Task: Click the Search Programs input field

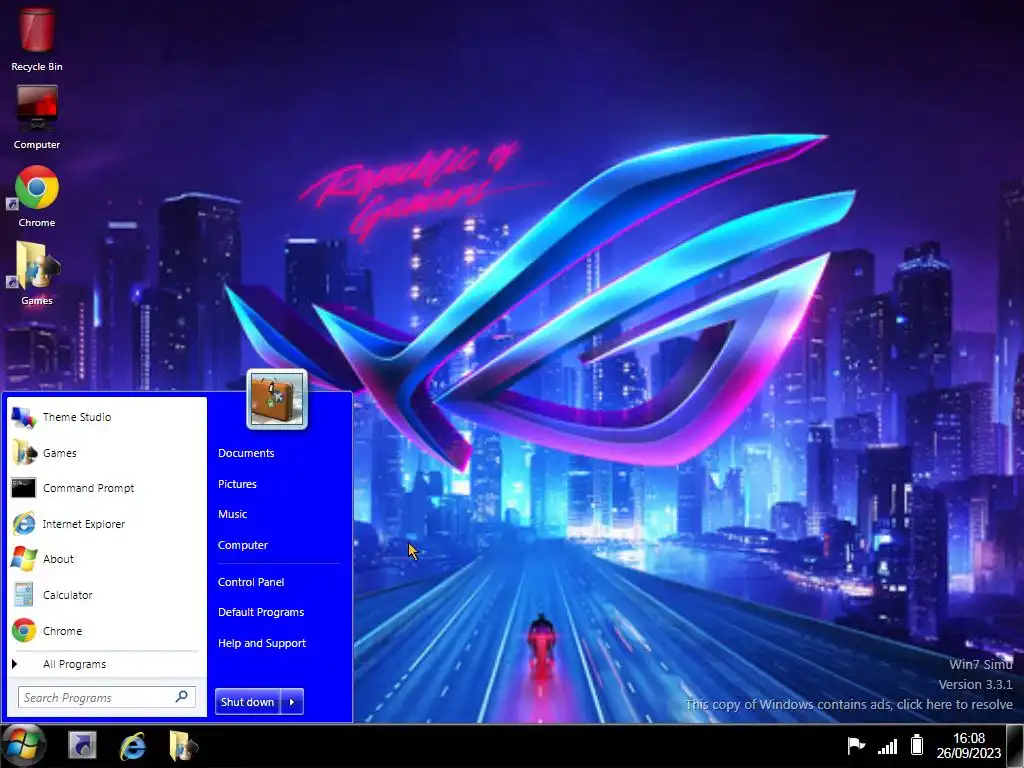Action: click(x=106, y=697)
